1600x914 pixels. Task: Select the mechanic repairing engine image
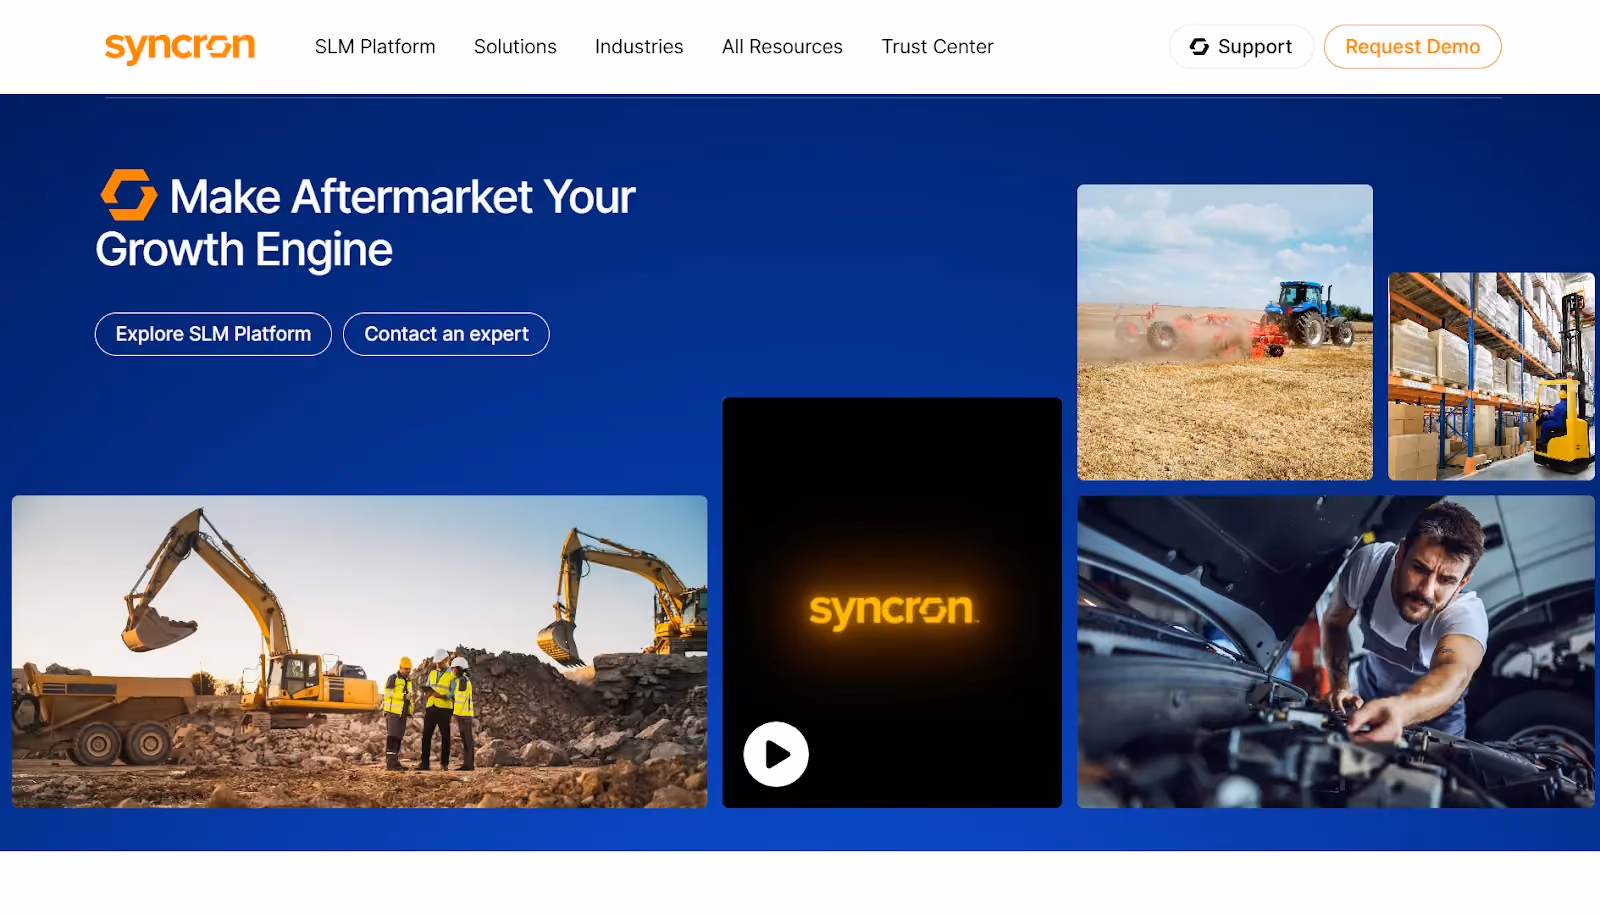[1336, 651]
